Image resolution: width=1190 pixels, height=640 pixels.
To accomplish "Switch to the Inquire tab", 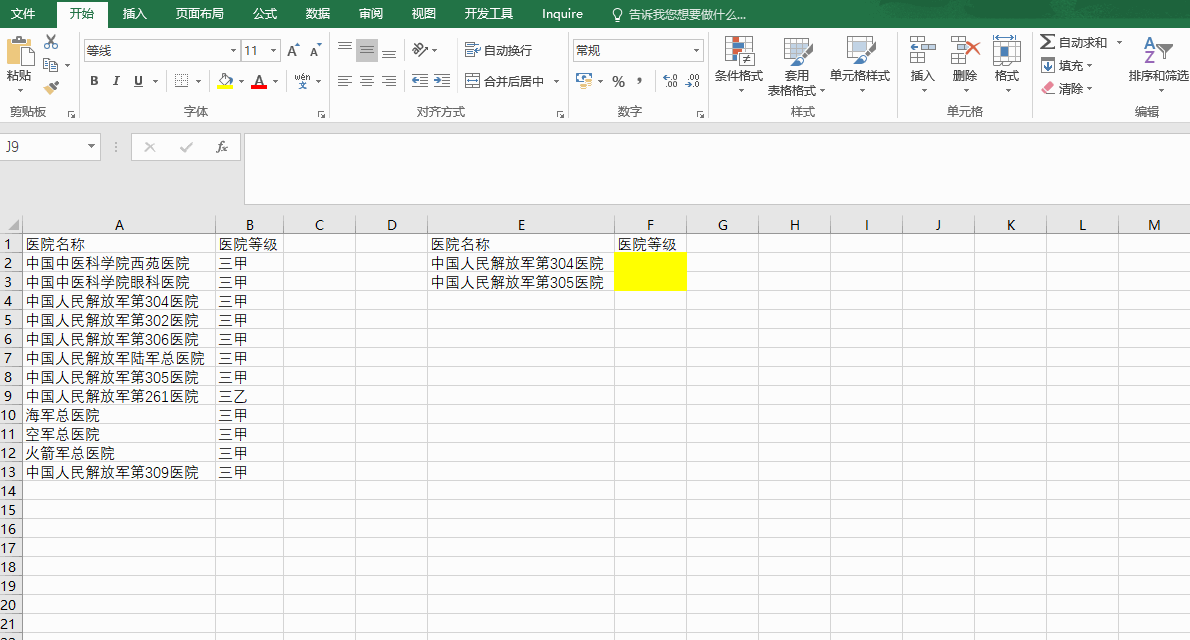I will [x=562, y=14].
